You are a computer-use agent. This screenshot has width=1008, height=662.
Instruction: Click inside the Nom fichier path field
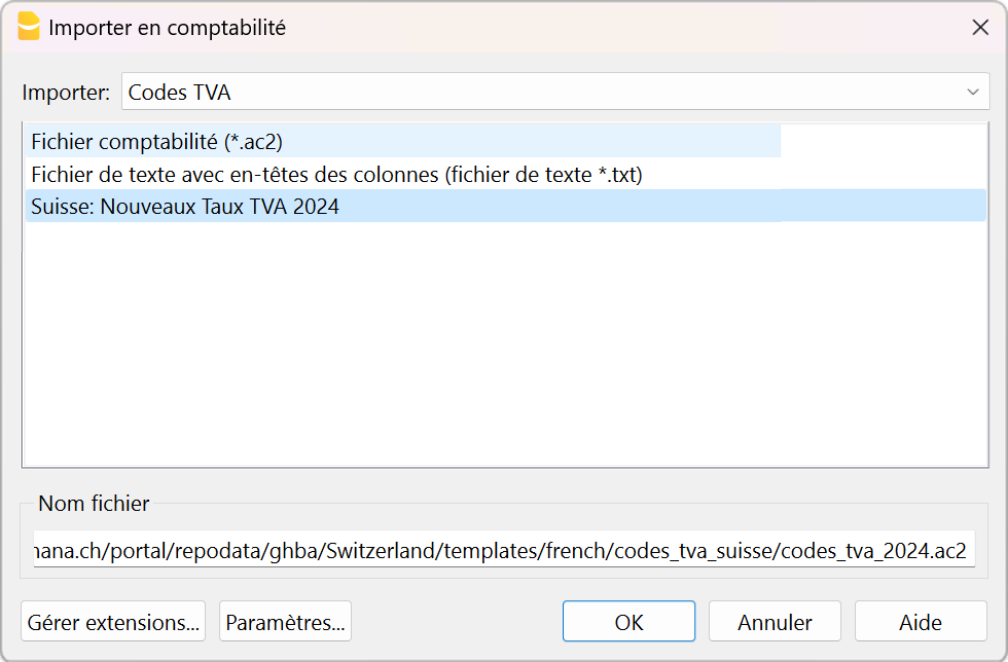tap(500, 549)
